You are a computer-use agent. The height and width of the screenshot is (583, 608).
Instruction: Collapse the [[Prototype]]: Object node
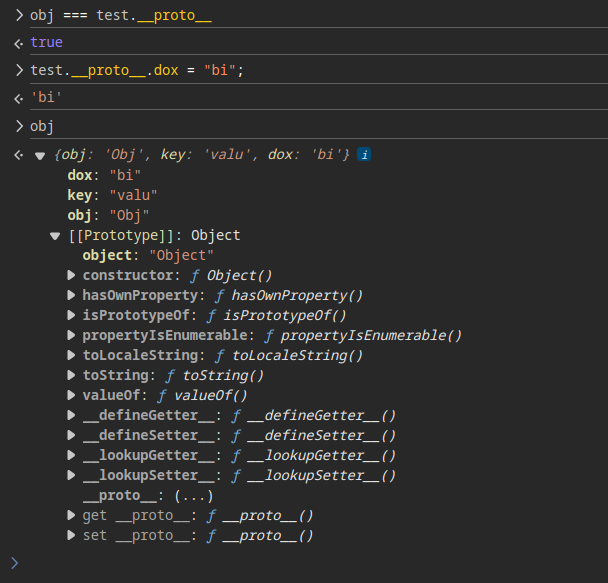55,236
